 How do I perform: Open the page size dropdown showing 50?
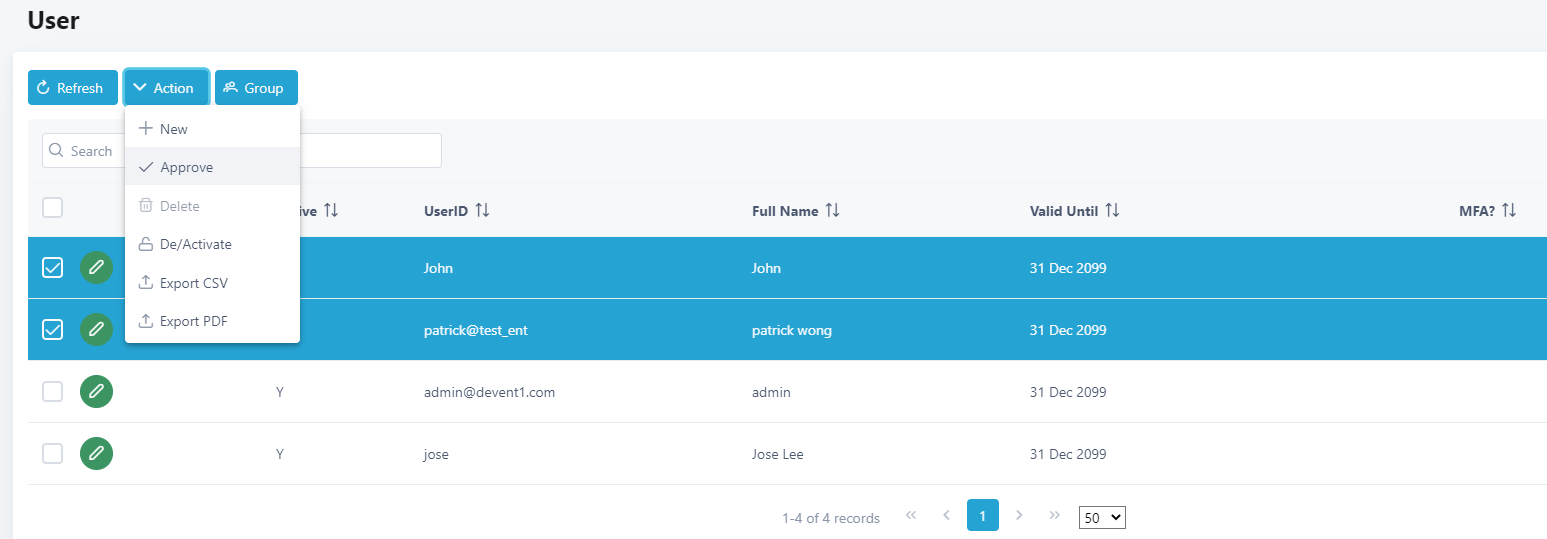point(1102,517)
